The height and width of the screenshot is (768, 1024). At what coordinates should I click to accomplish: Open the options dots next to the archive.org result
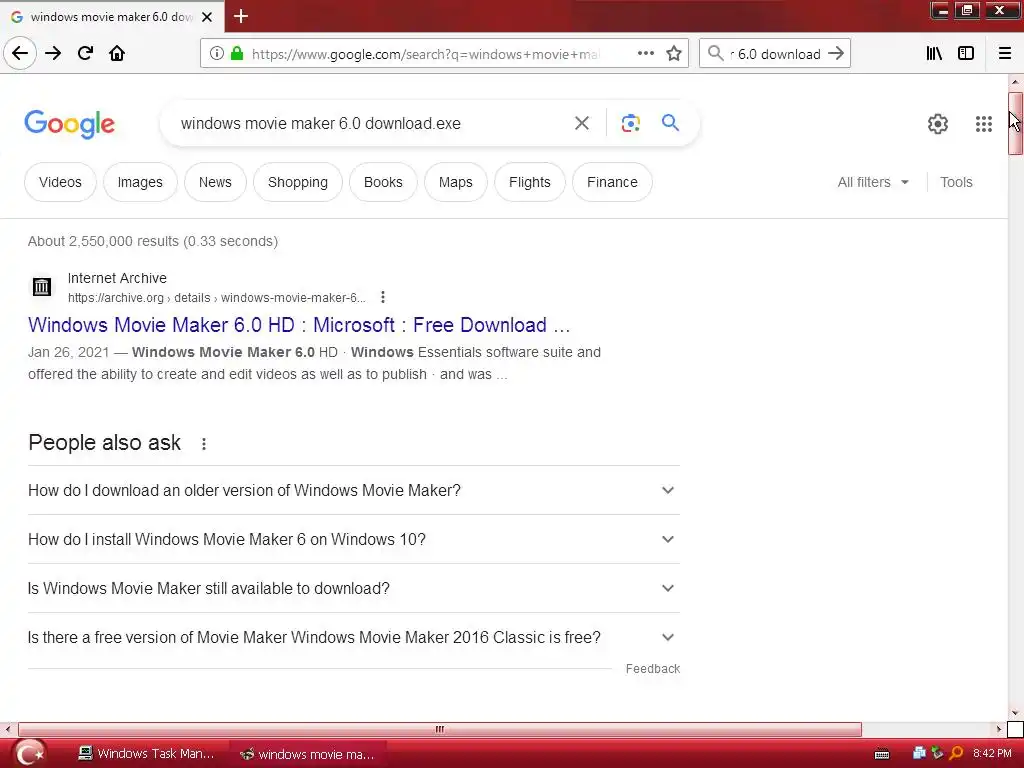point(383,297)
